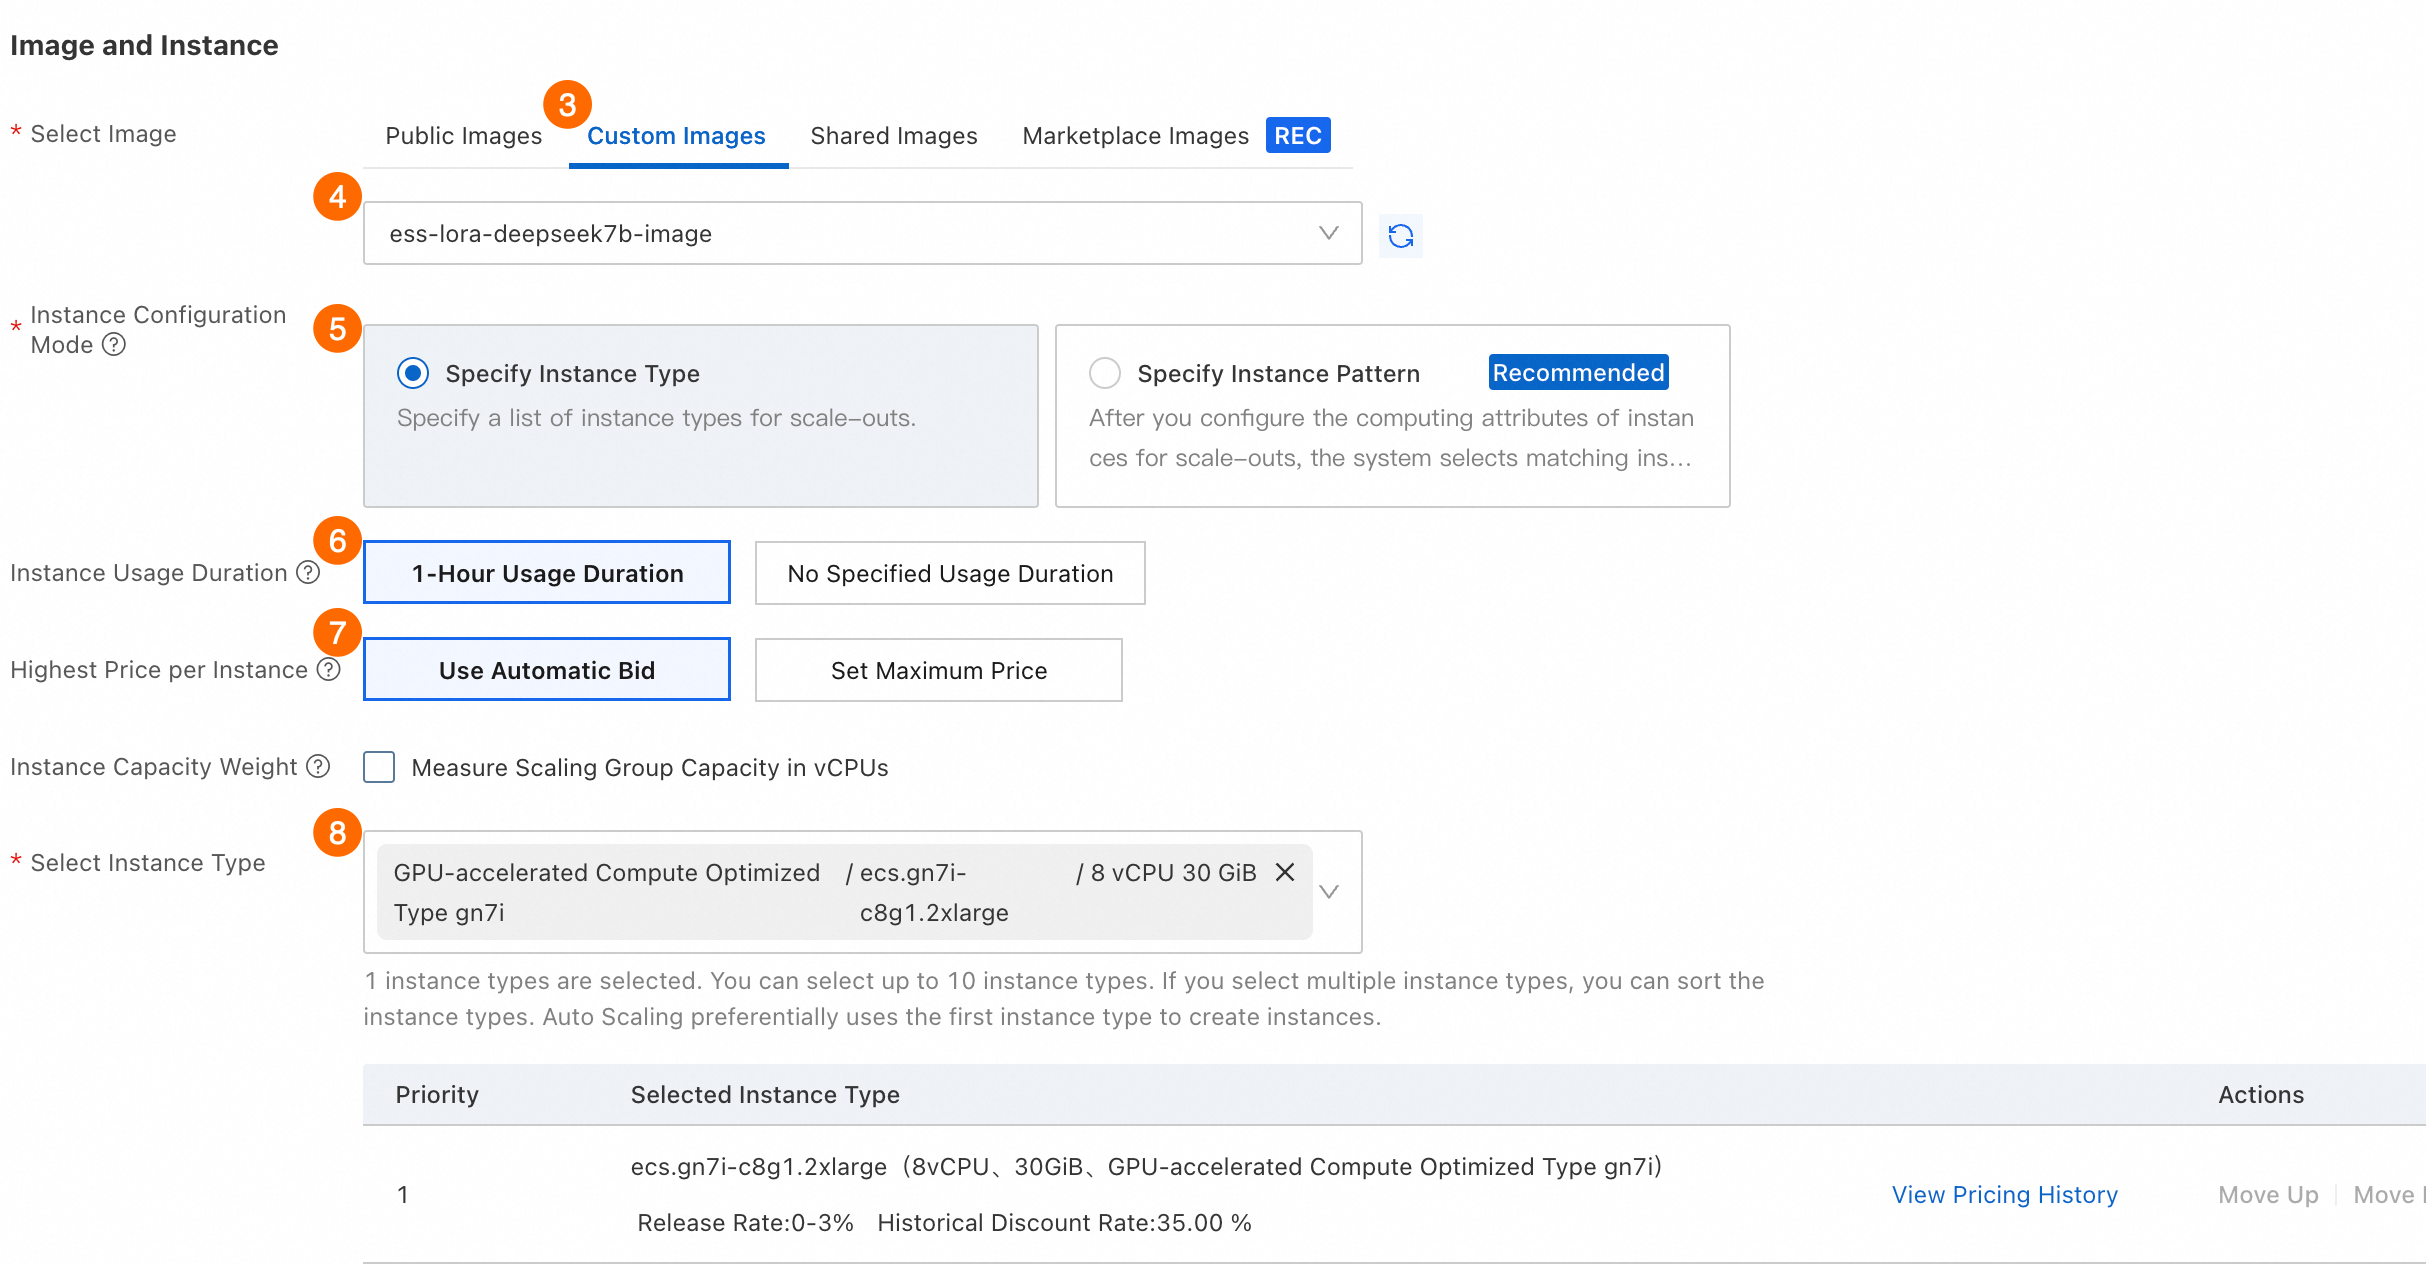Switch to the Public Images tab
Image resolution: width=2426 pixels, height=1264 pixels.
463,136
